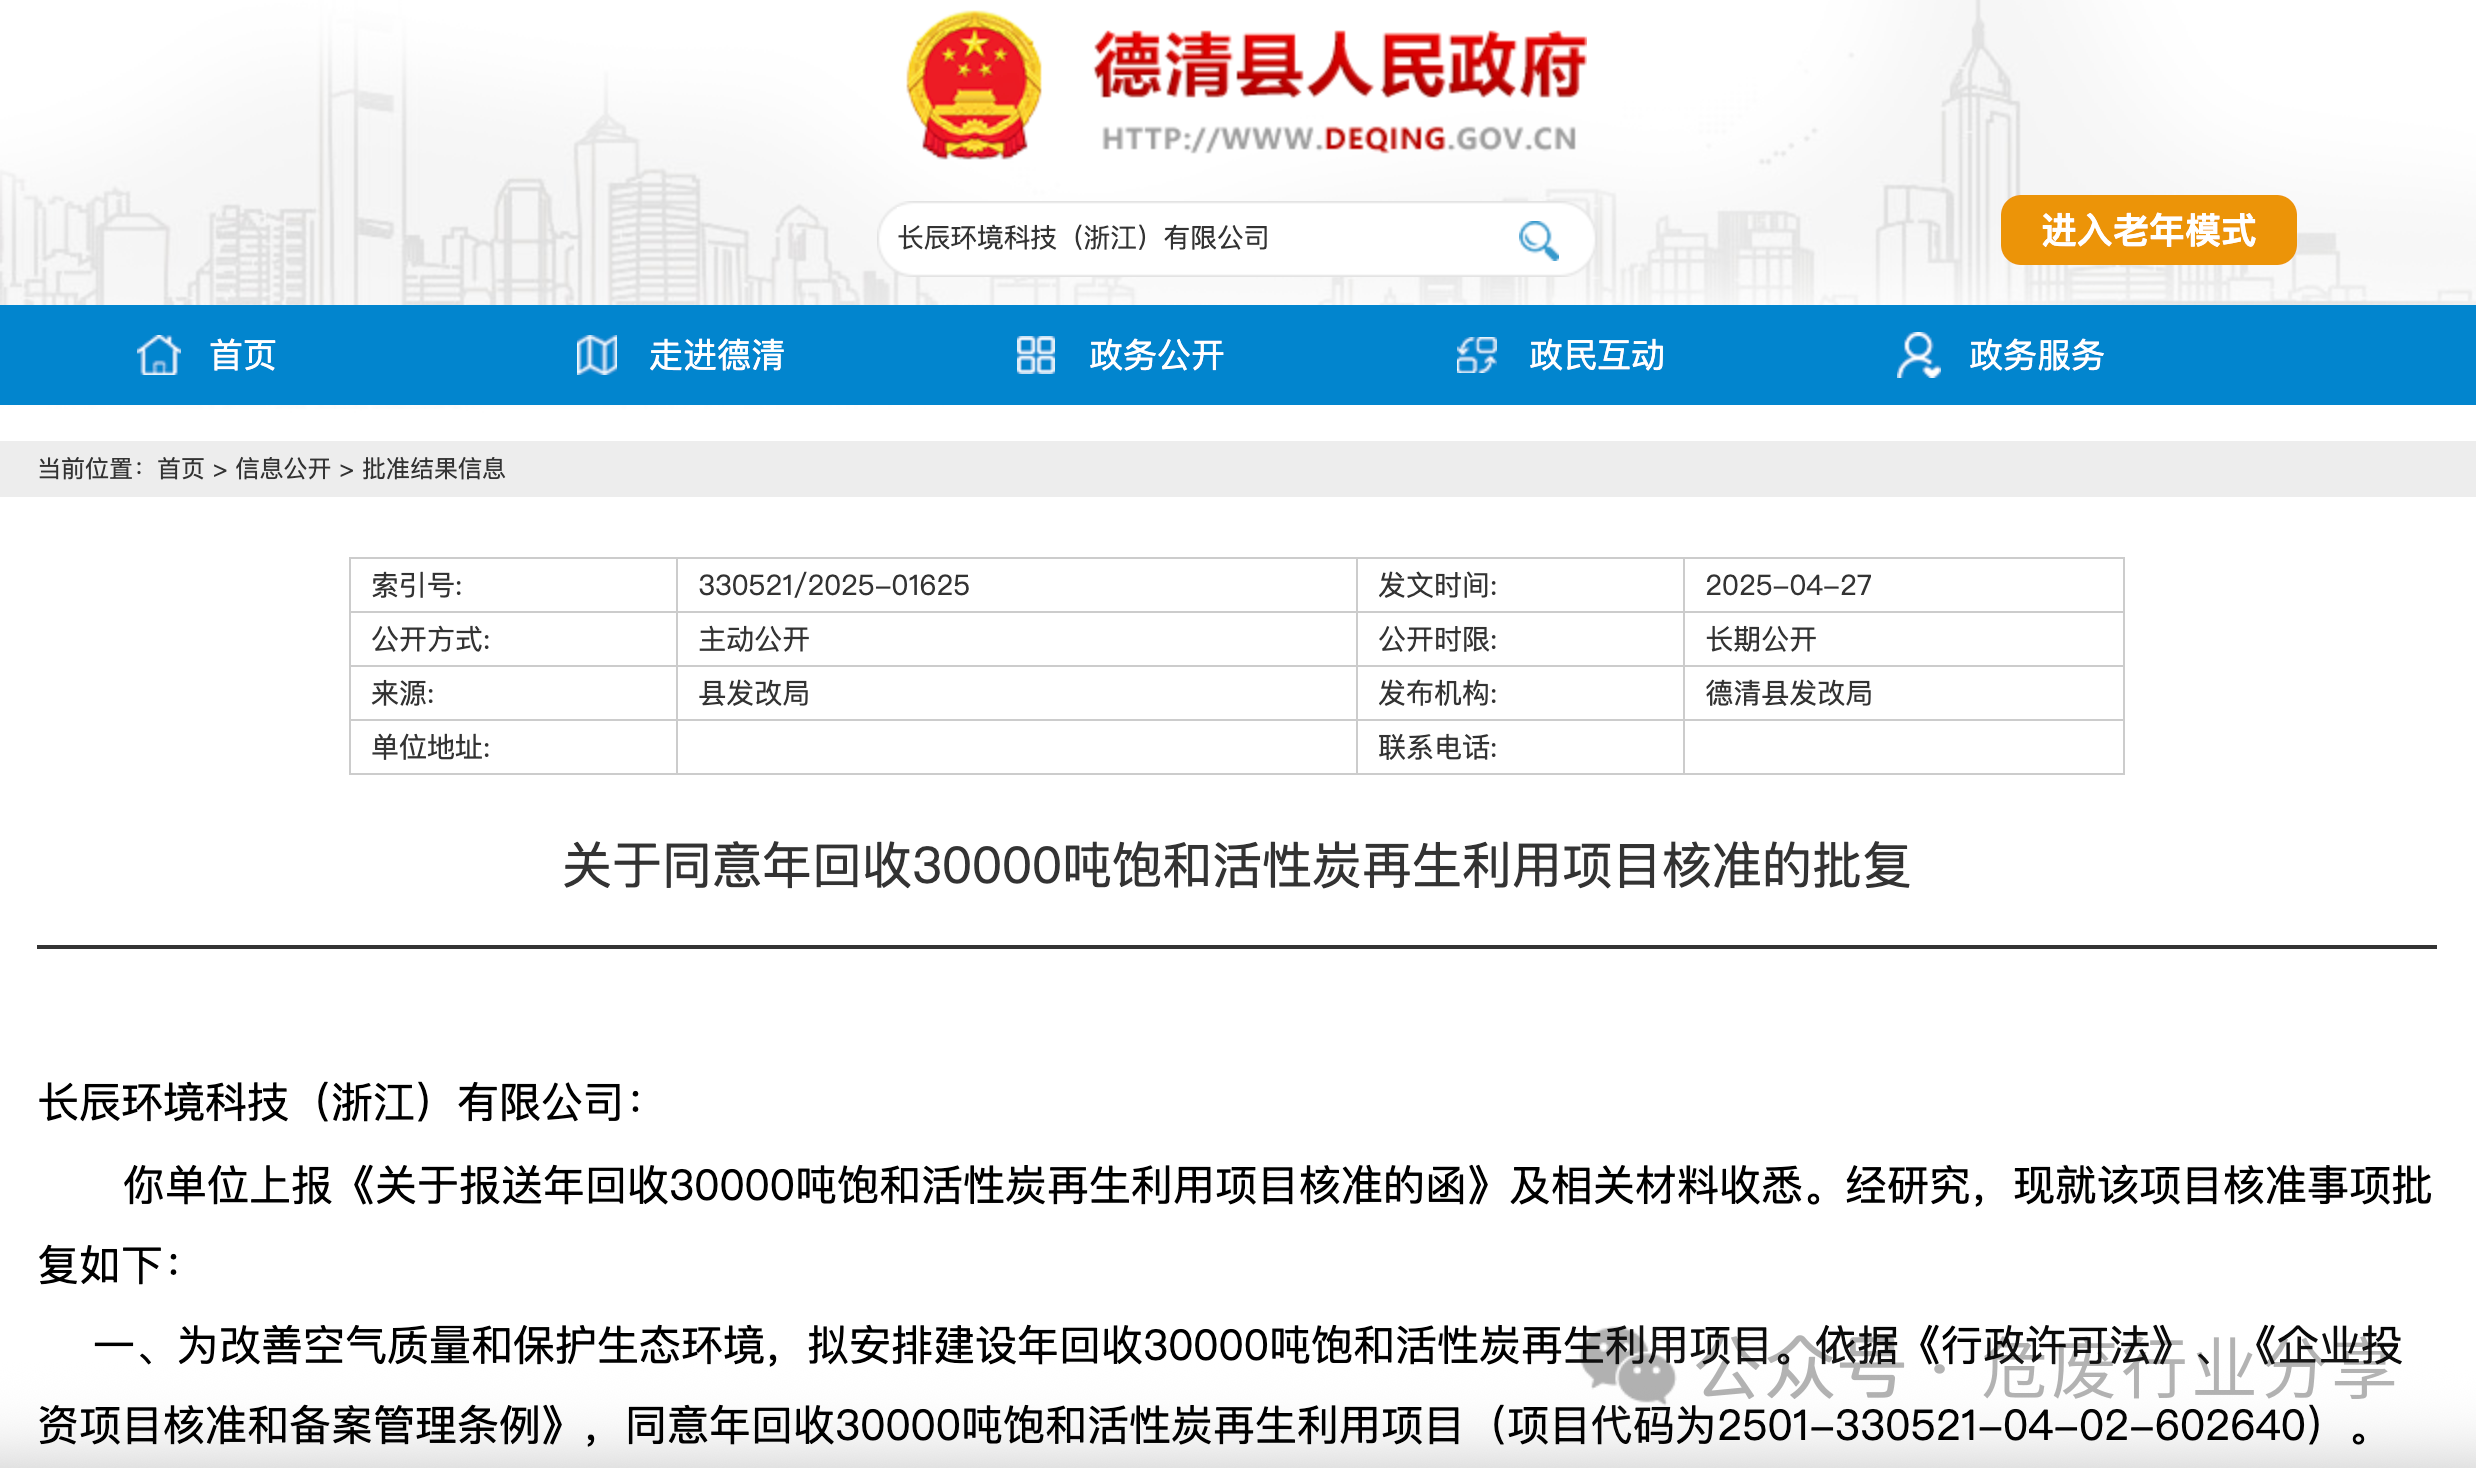2476x1468 pixels.
Task: Click the HTTP://WWW.DEQING.GOV.CN address text
Action: (1339, 139)
